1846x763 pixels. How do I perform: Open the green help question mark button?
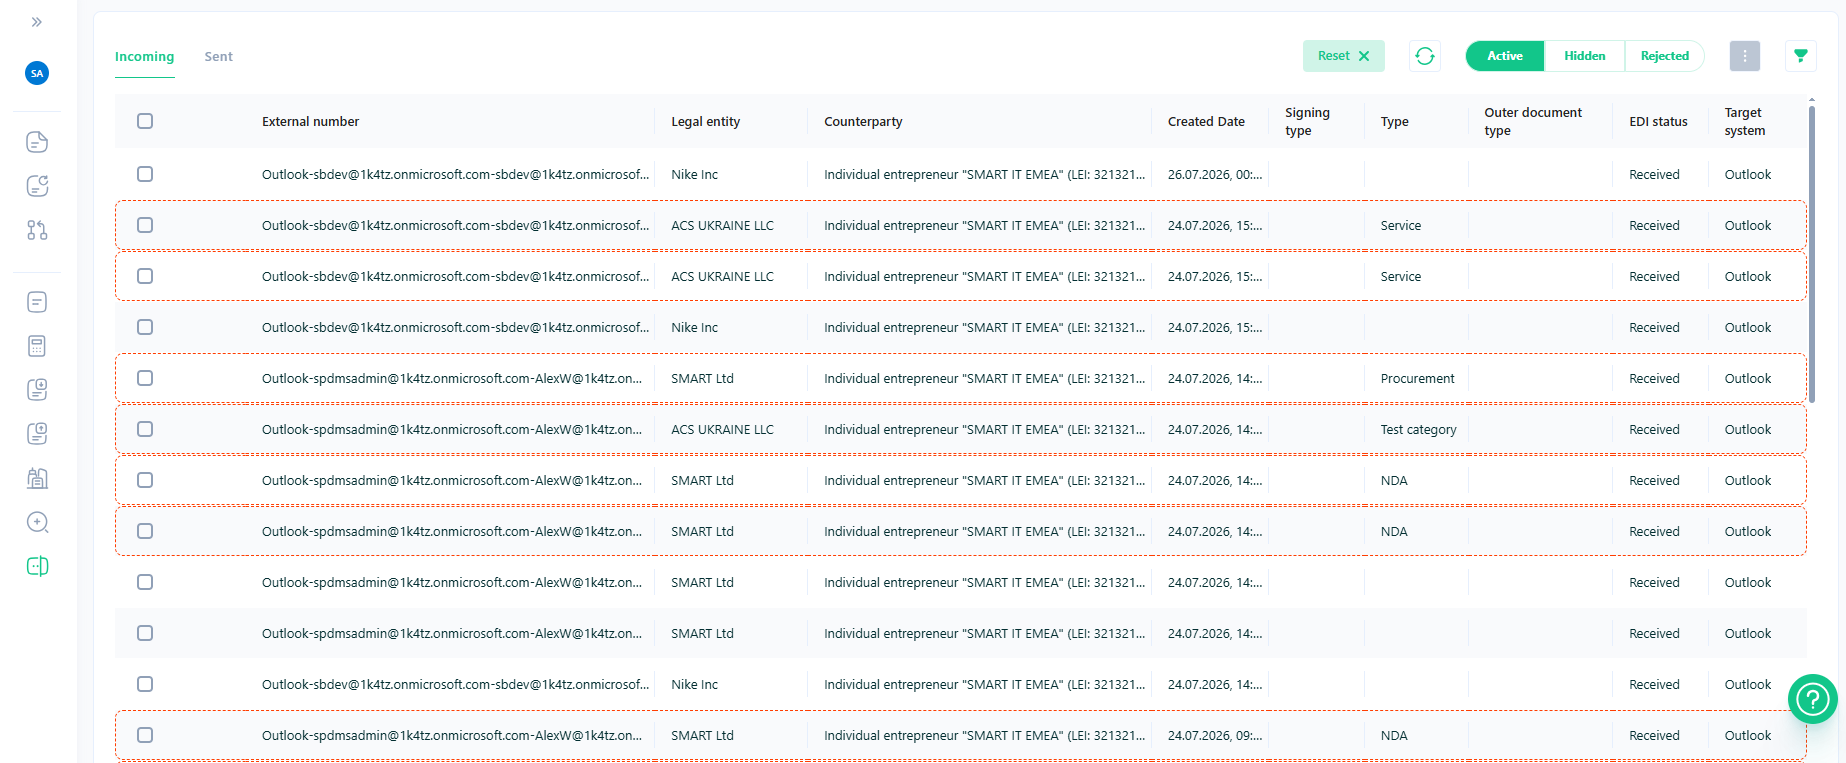[x=1812, y=700]
